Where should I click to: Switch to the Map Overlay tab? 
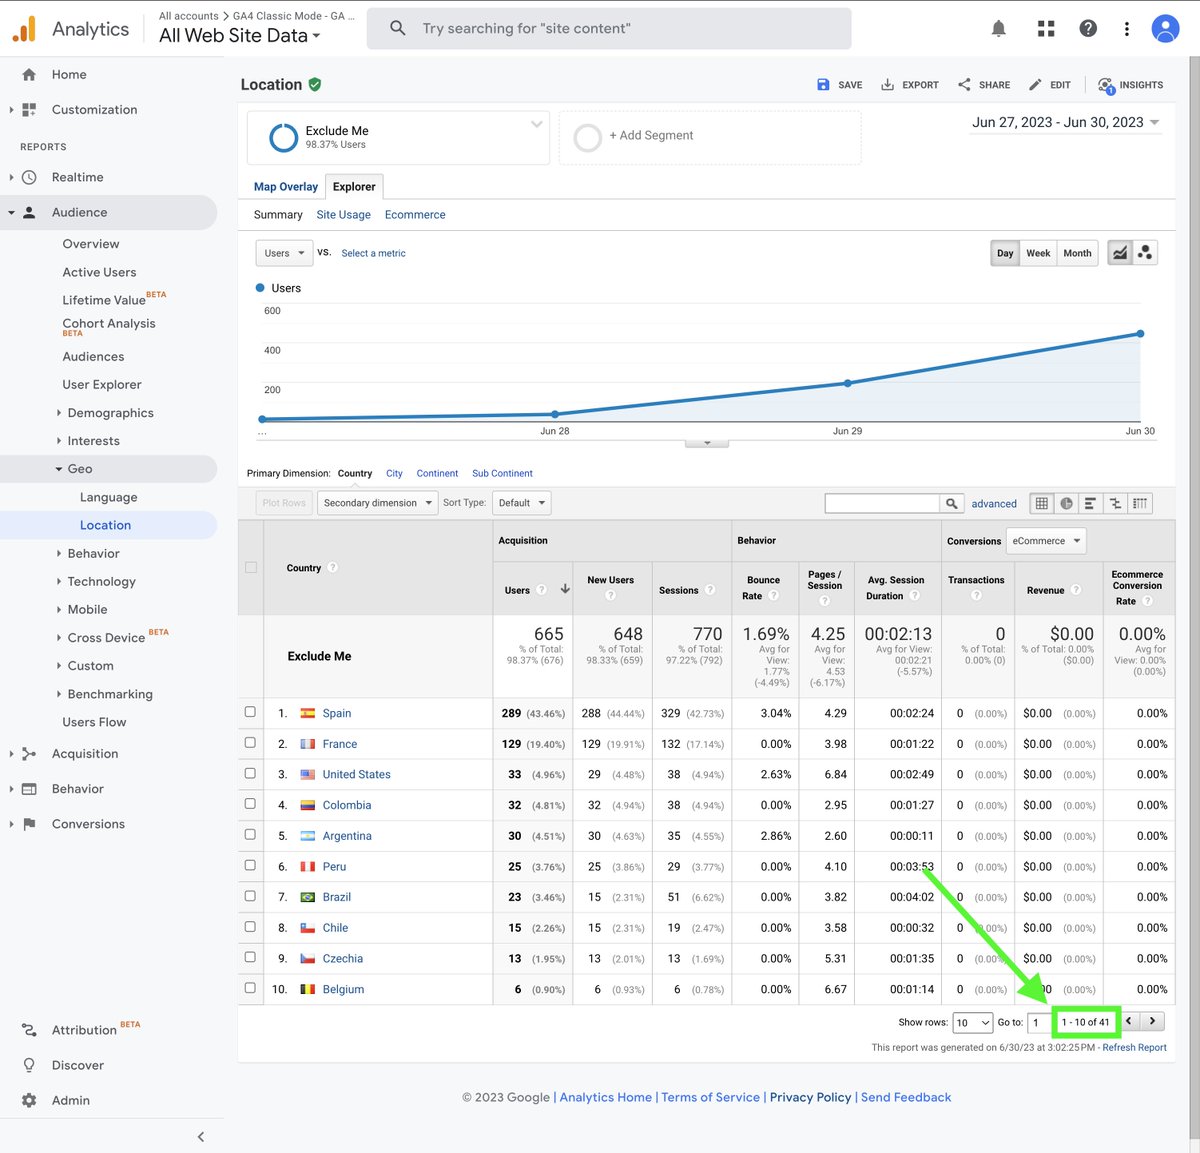286,187
